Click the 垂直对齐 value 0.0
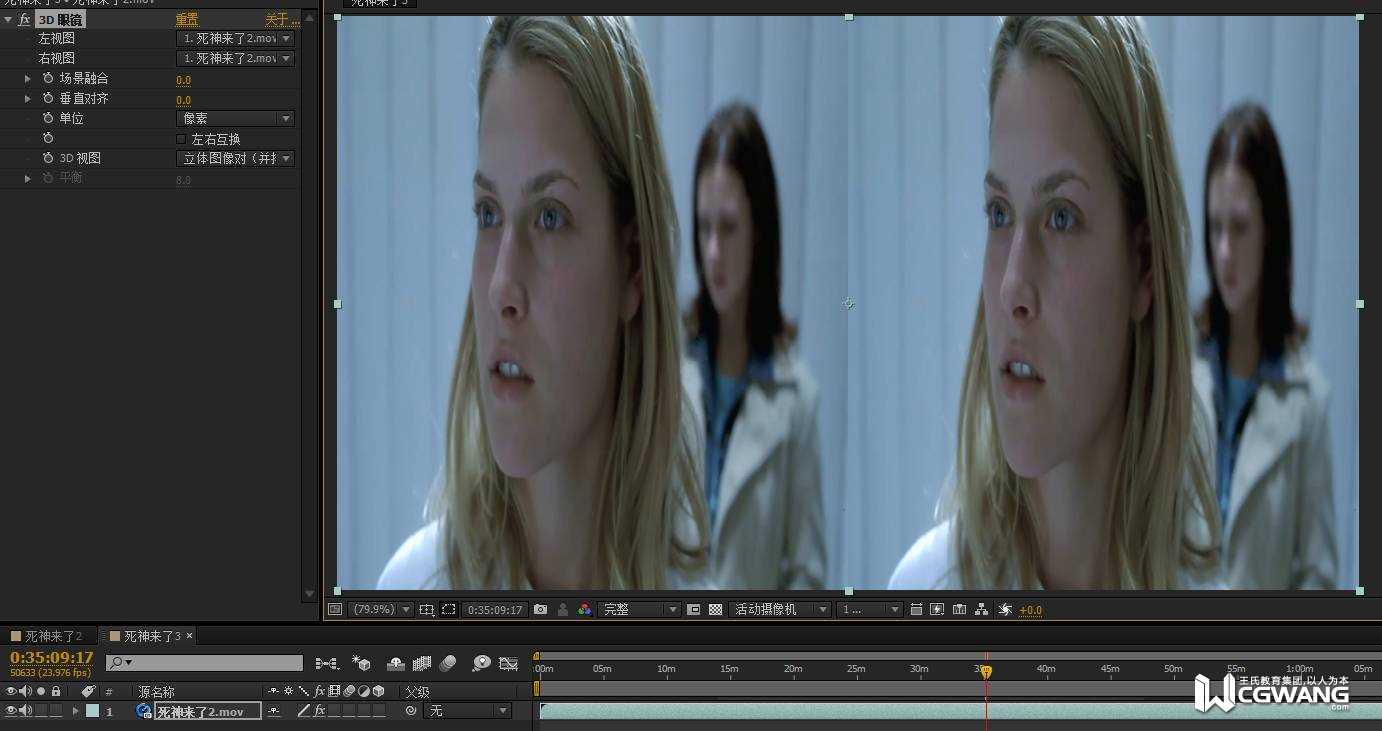This screenshot has width=1382, height=731. pyautogui.click(x=183, y=100)
